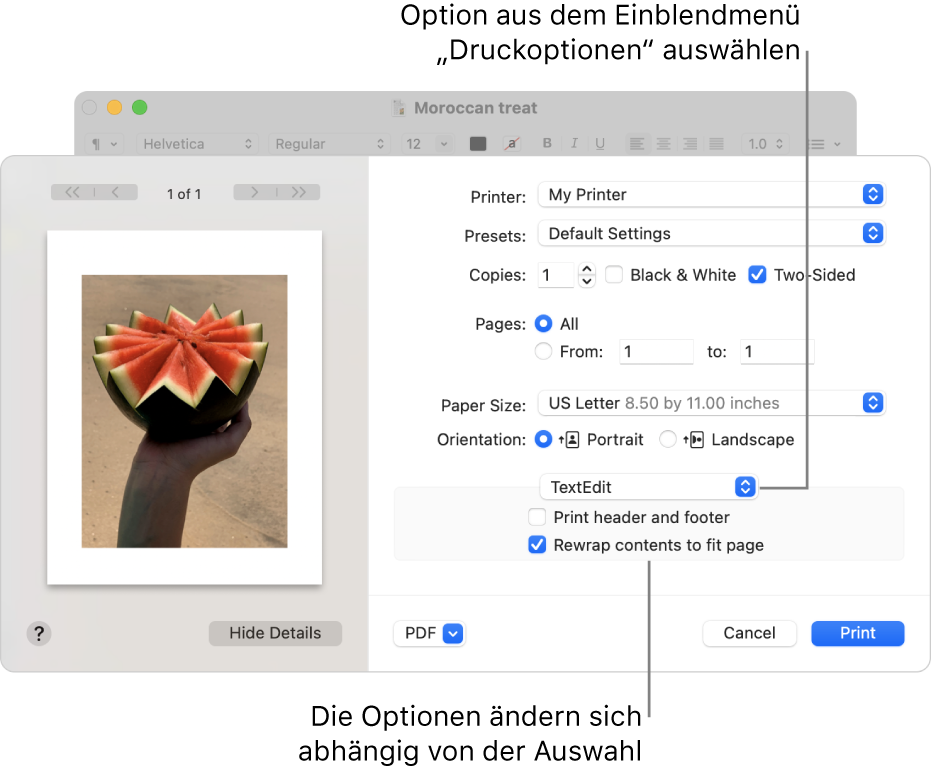Uncheck Rewrap contents to fit page
The height and width of the screenshot is (774, 931).
click(537, 545)
